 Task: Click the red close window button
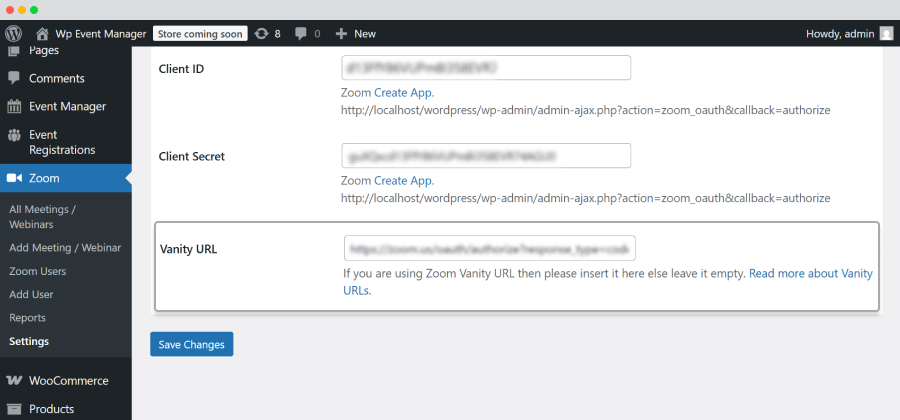(x=10, y=10)
